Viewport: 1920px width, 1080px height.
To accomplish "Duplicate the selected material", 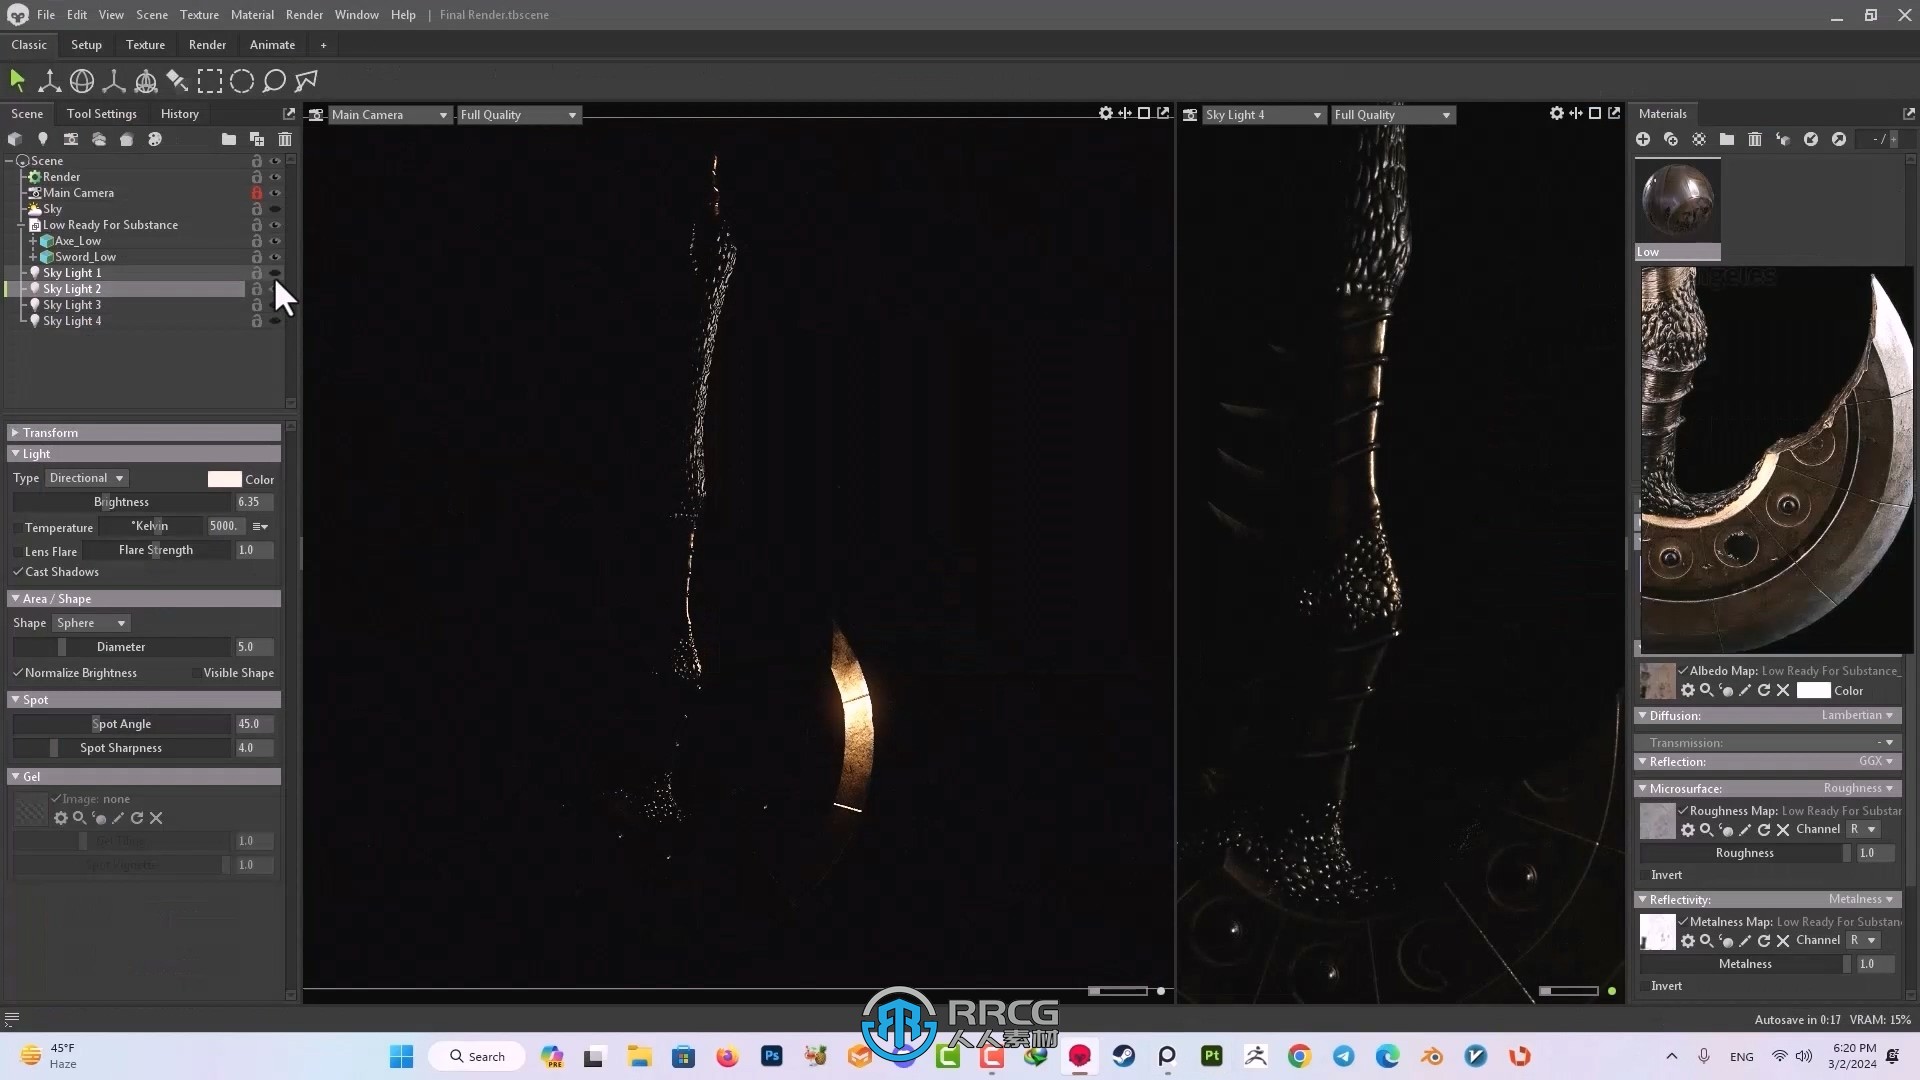I will click(1671, 139).
